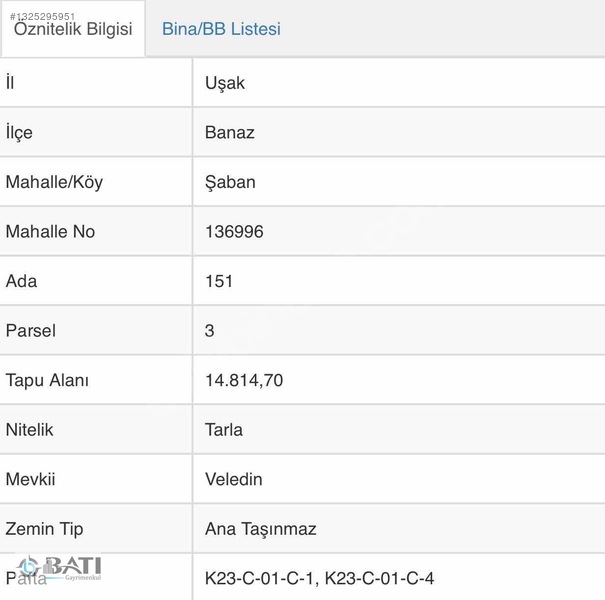
Task: Select the Mevkii value Veledin
Action: tap(233, 479)
